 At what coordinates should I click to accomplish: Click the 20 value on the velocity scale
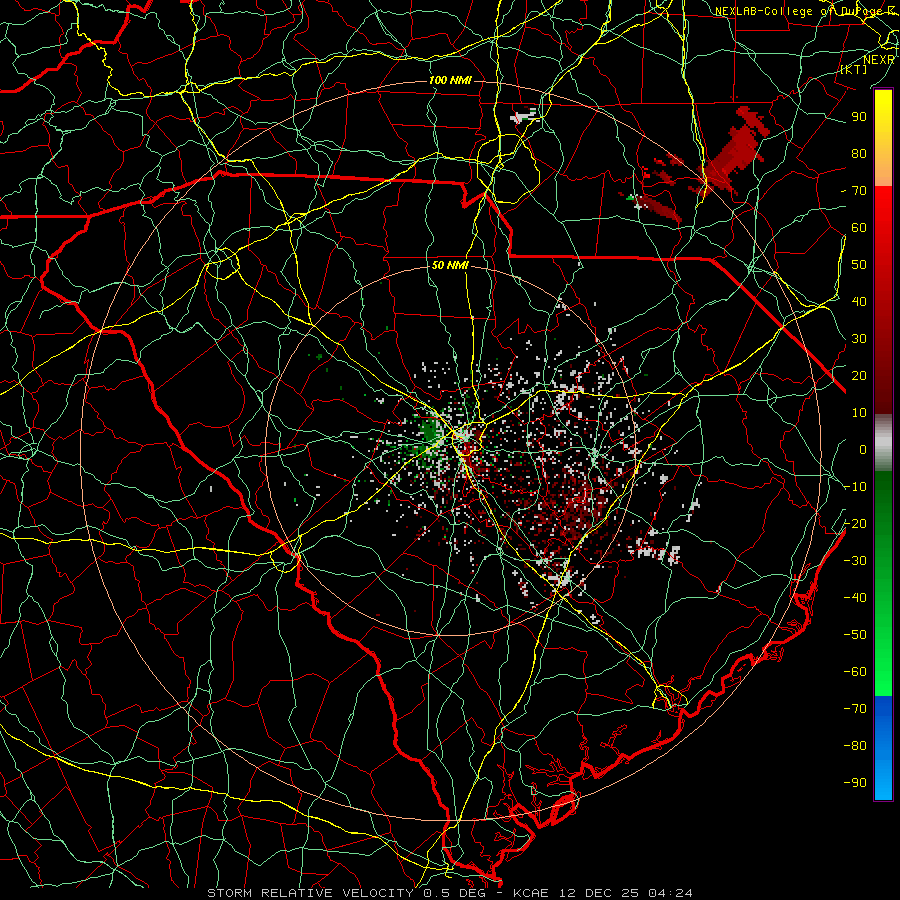pos(859,375)
